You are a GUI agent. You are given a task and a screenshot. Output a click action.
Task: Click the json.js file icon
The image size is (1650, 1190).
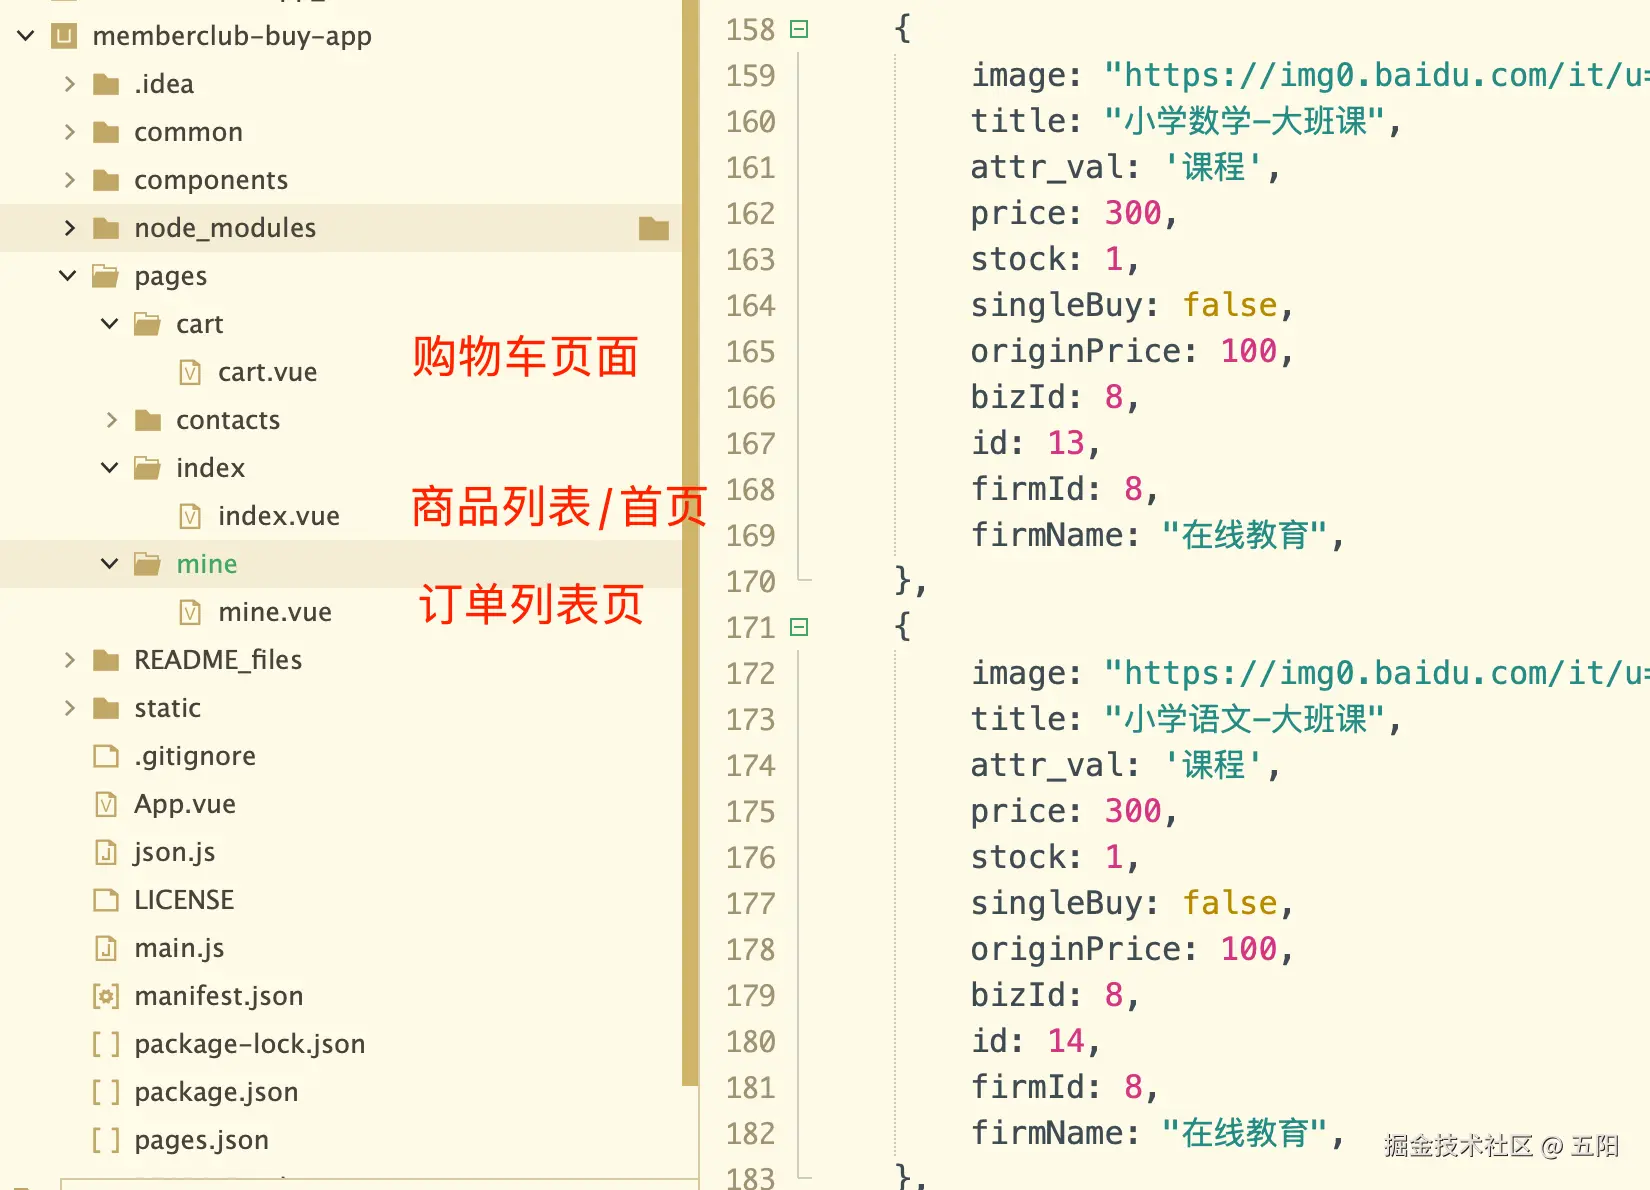point(106,852)
